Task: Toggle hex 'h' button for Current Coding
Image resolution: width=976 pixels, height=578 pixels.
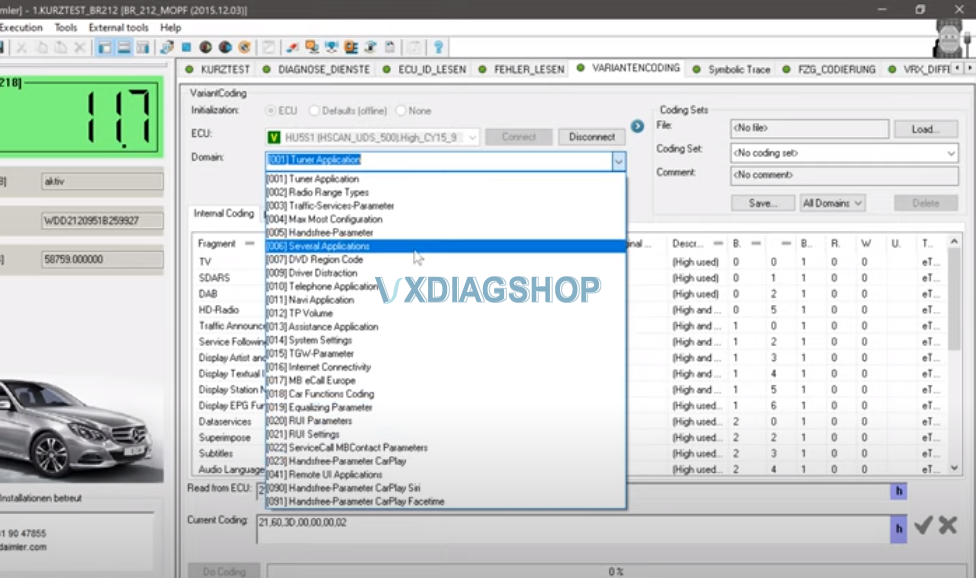Action: (x=898, y=529)
